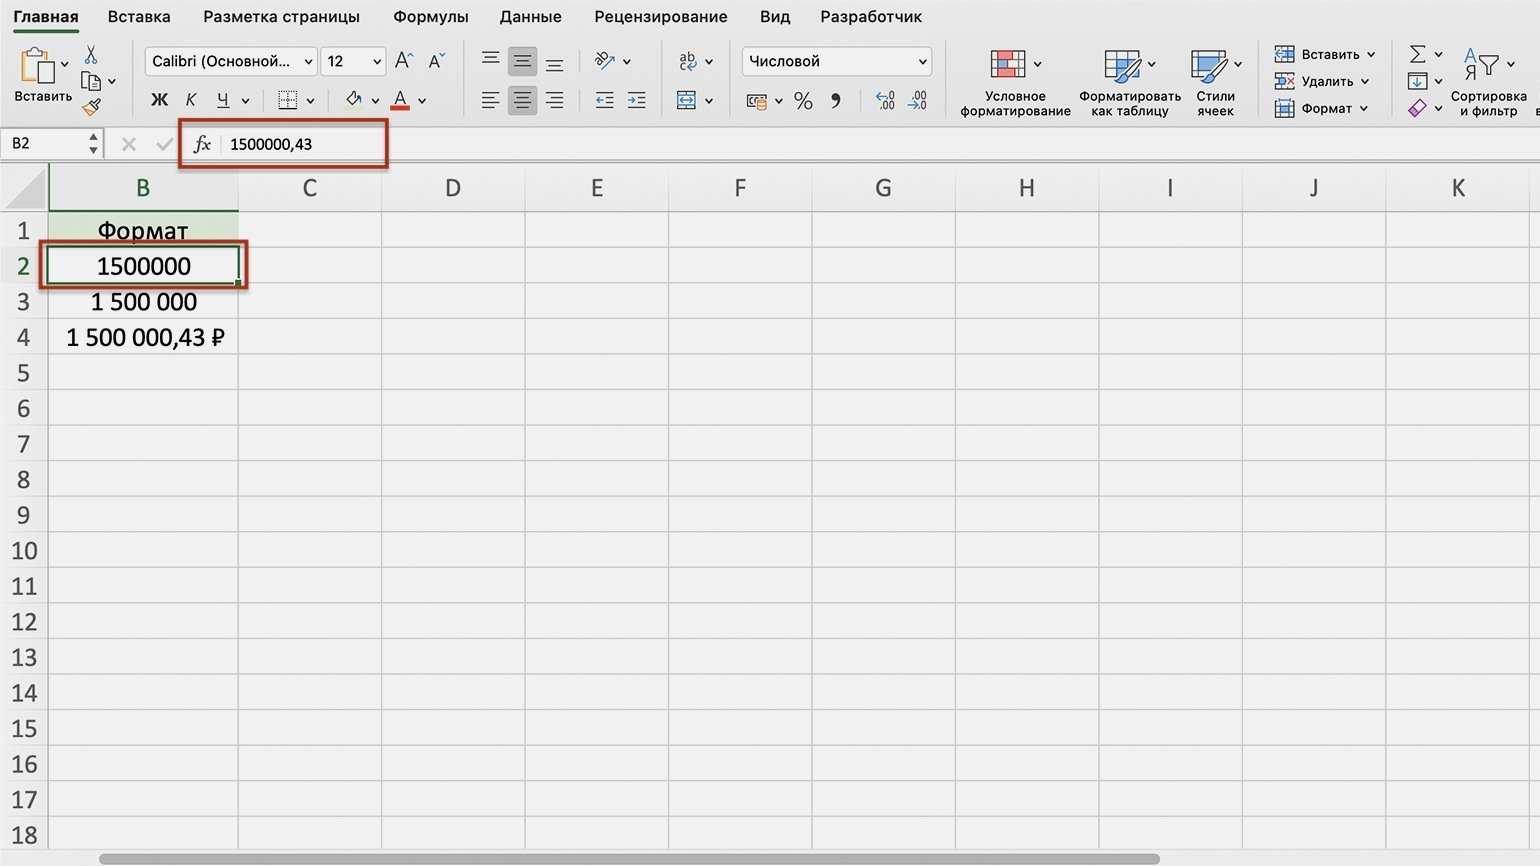Click the Удалить cells button
The image size is (1540, 866).
1320,81
